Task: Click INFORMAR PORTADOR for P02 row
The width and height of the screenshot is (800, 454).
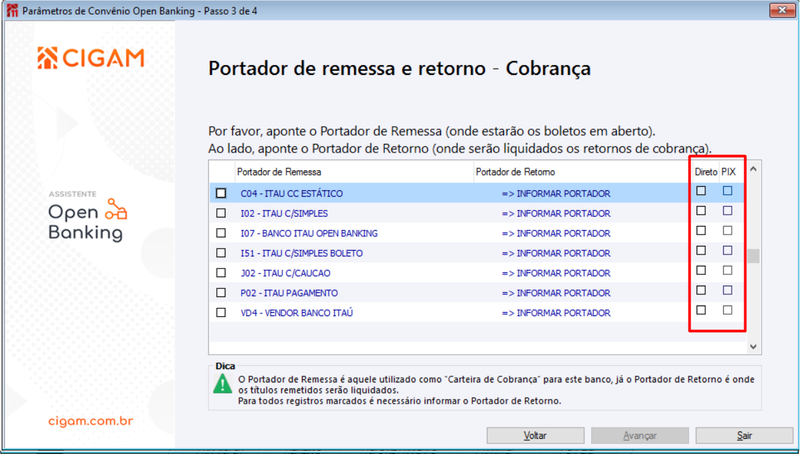Action: [556, 293]
